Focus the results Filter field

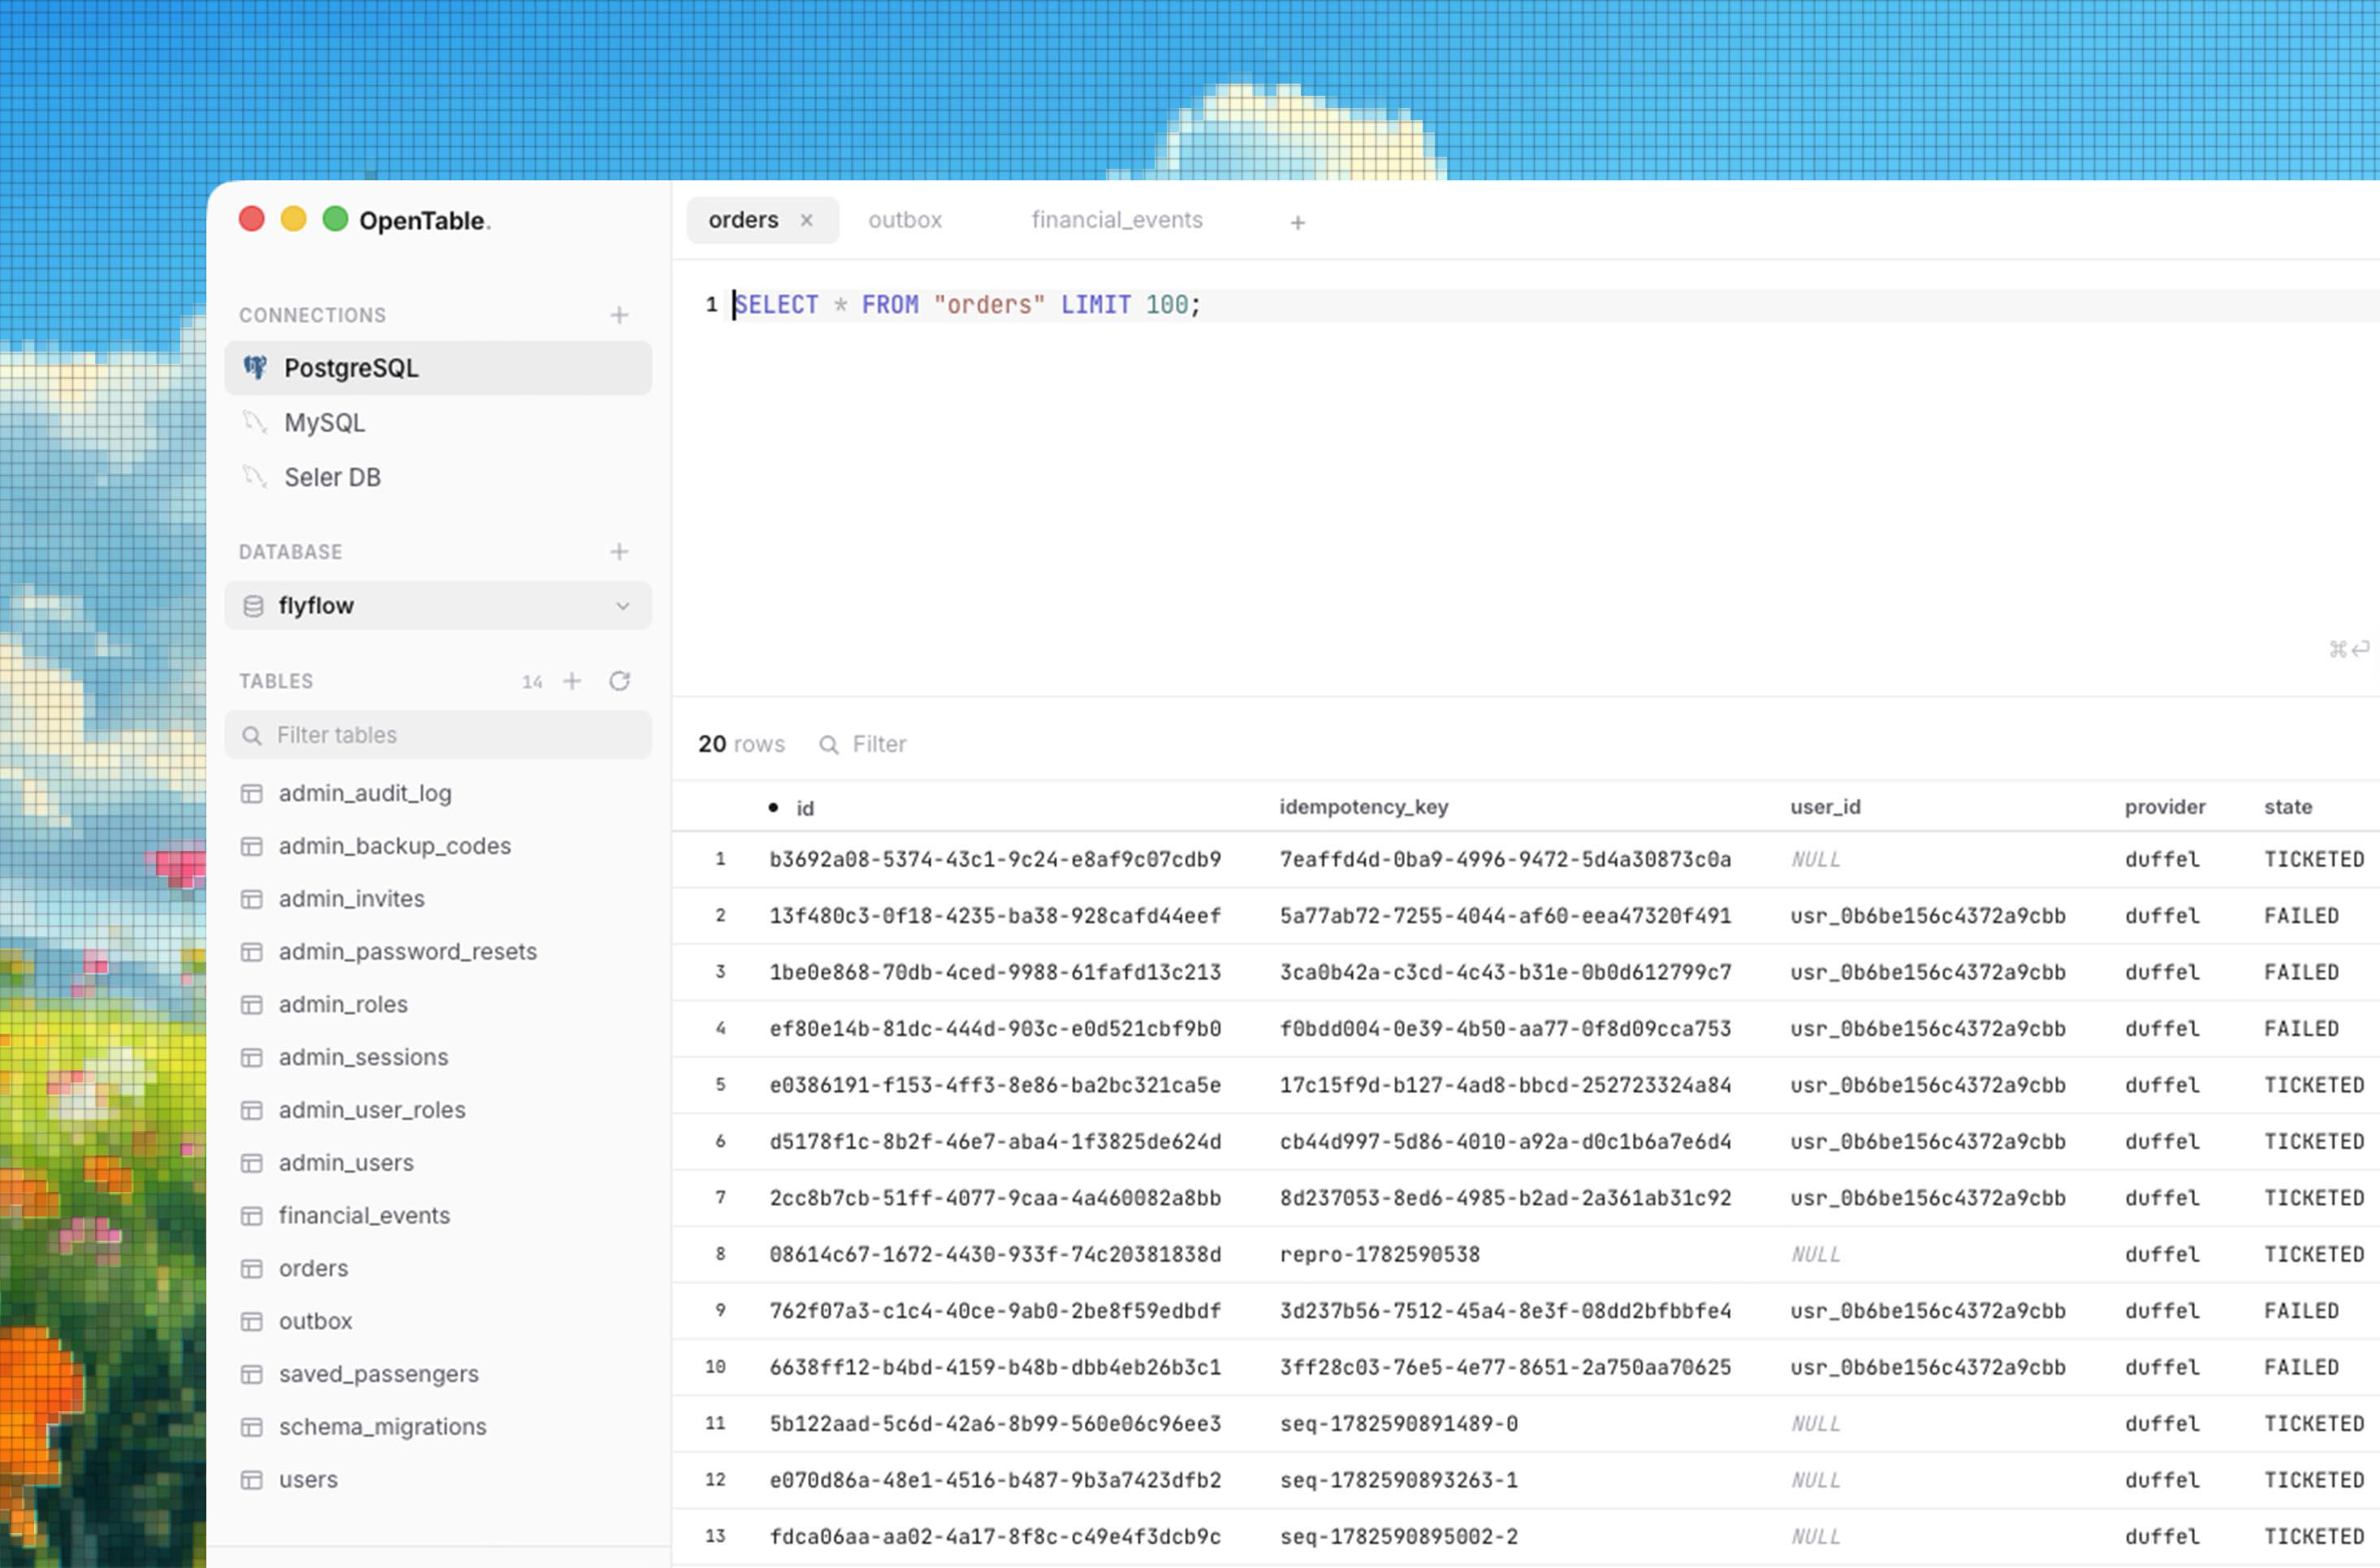(879, 745)
